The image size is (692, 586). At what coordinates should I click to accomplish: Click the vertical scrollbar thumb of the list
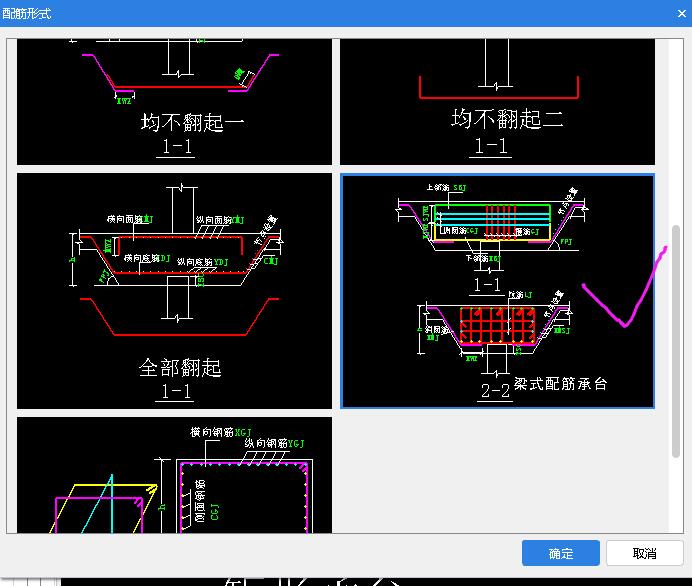click(x=676, y=342)
